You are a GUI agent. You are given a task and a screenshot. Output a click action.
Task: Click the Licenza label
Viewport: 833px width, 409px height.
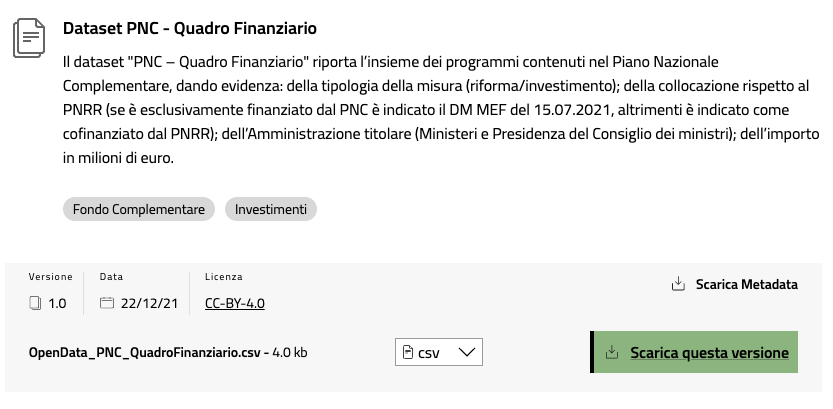coord(224,277)
